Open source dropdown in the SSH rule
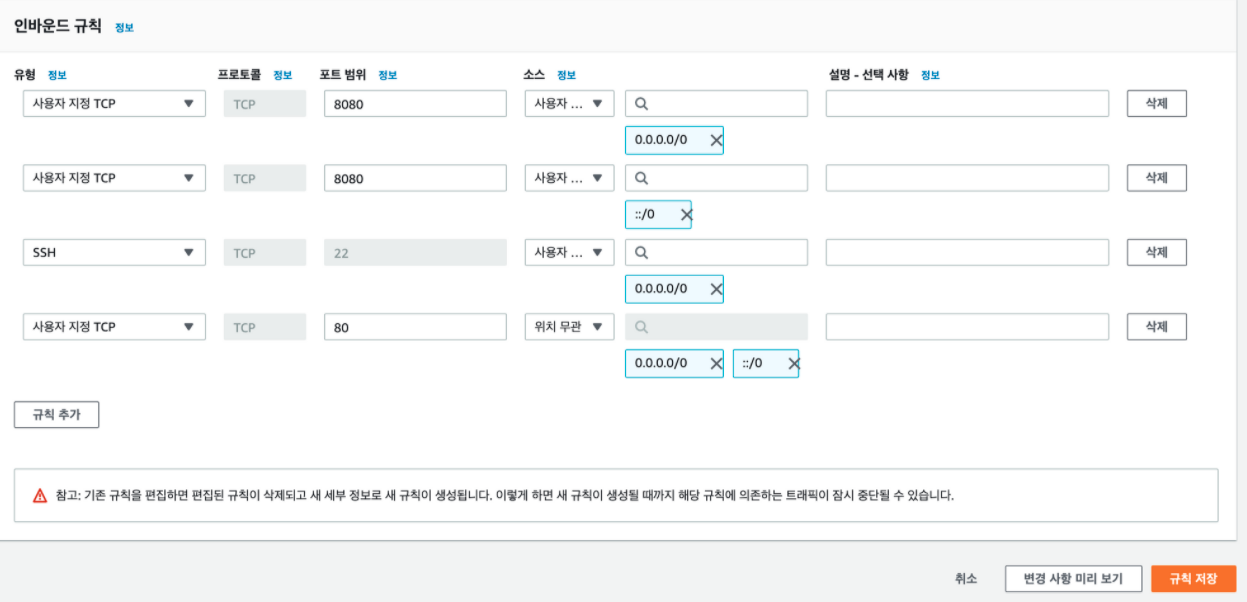1247x602 pixels. click(569, 253)
